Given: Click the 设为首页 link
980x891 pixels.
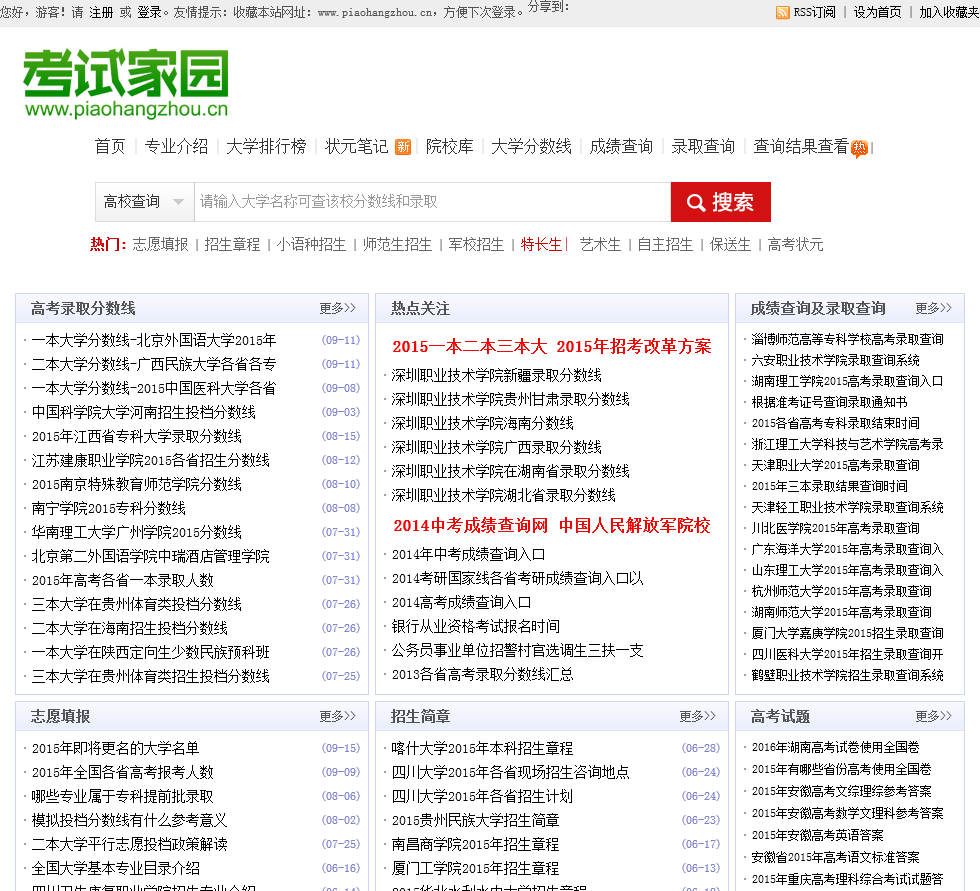Looking at the screenshot, I should (x=878, y=12).
